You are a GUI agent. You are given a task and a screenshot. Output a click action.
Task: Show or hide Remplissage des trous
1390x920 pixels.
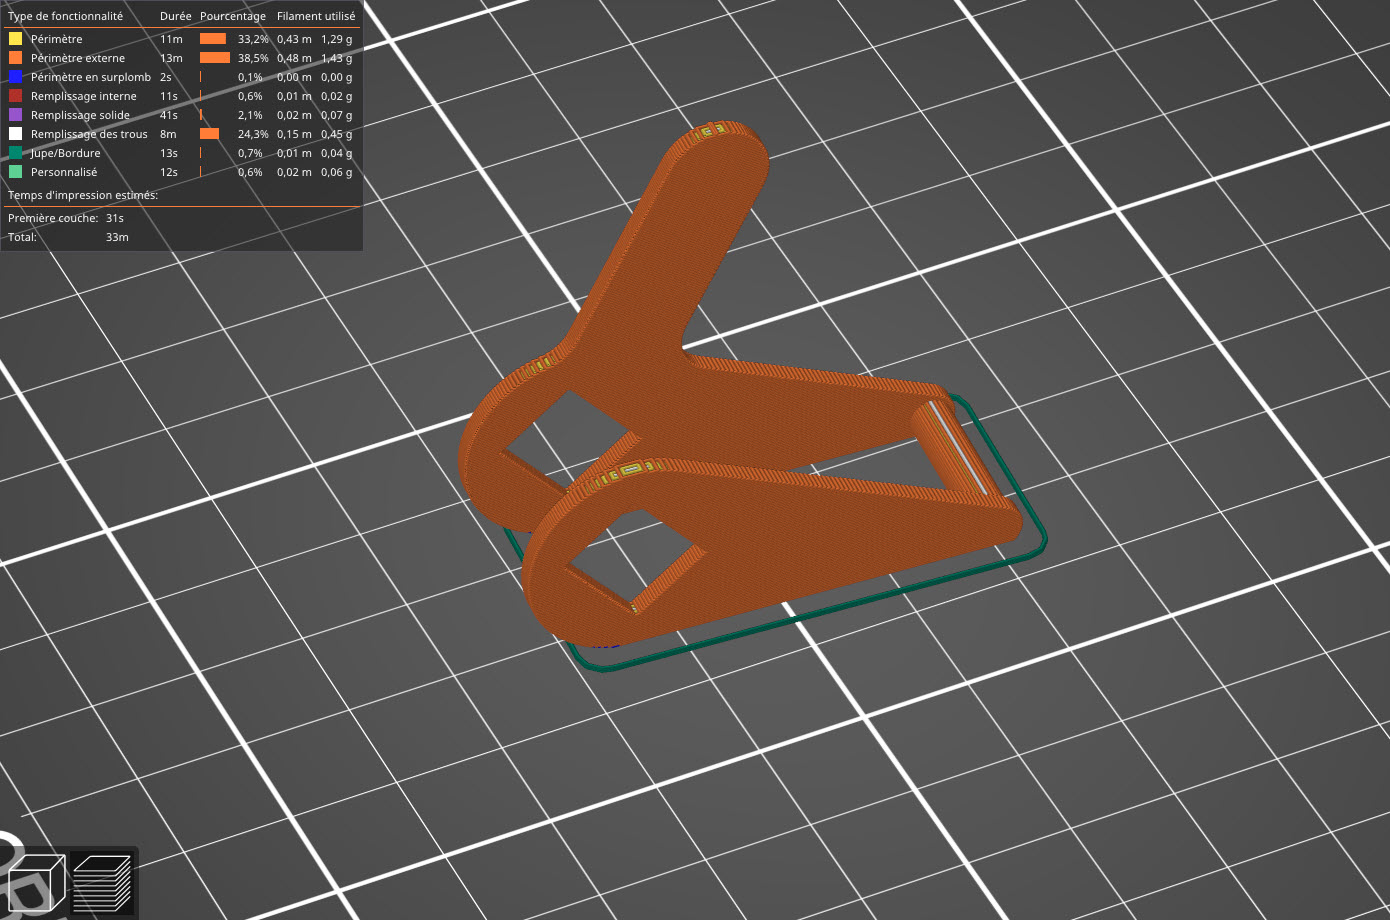(x=89, y=134)
